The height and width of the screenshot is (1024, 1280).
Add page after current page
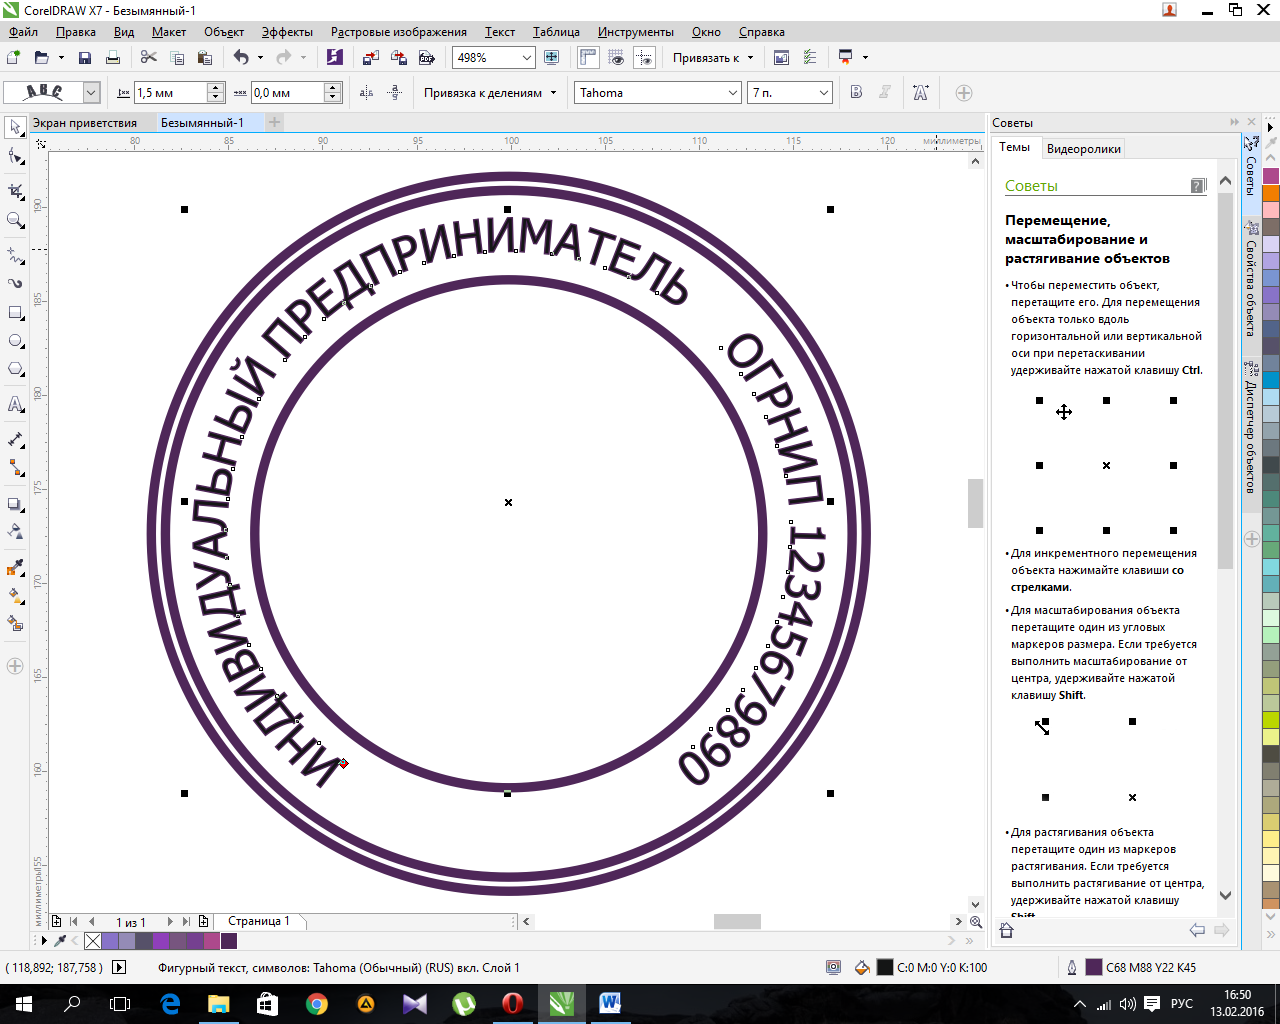coord(204,921)
